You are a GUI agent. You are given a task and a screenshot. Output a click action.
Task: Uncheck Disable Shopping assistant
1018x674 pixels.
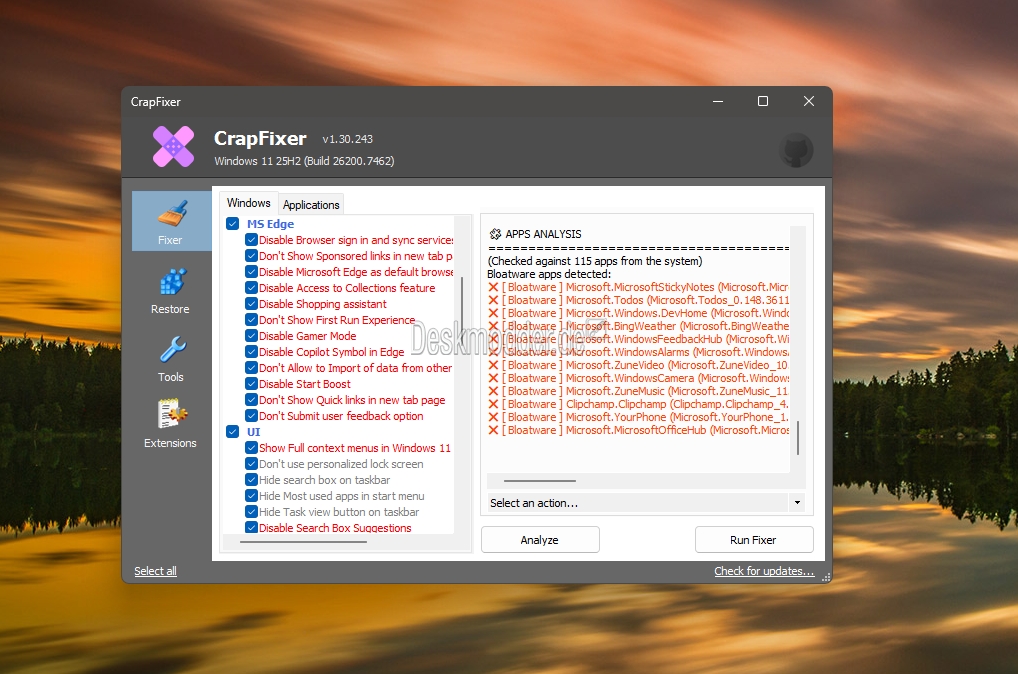pos(250,304)
